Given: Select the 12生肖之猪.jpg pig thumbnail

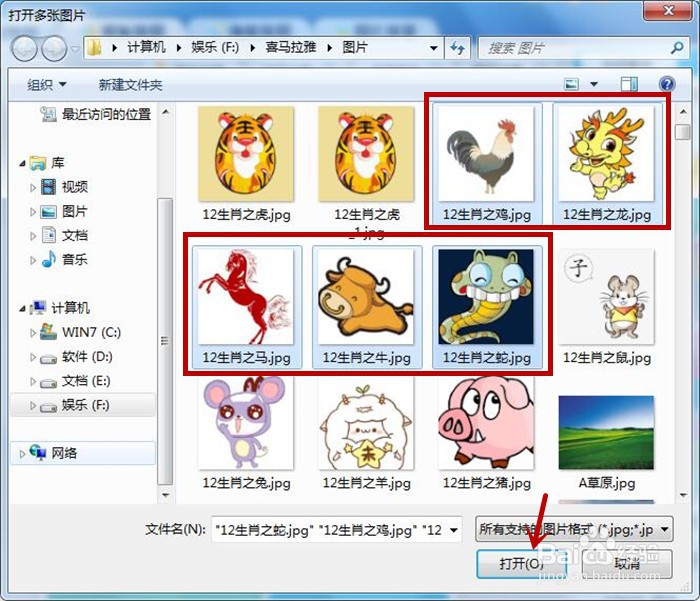Looking at the screenshot, I should pos(486,422).
